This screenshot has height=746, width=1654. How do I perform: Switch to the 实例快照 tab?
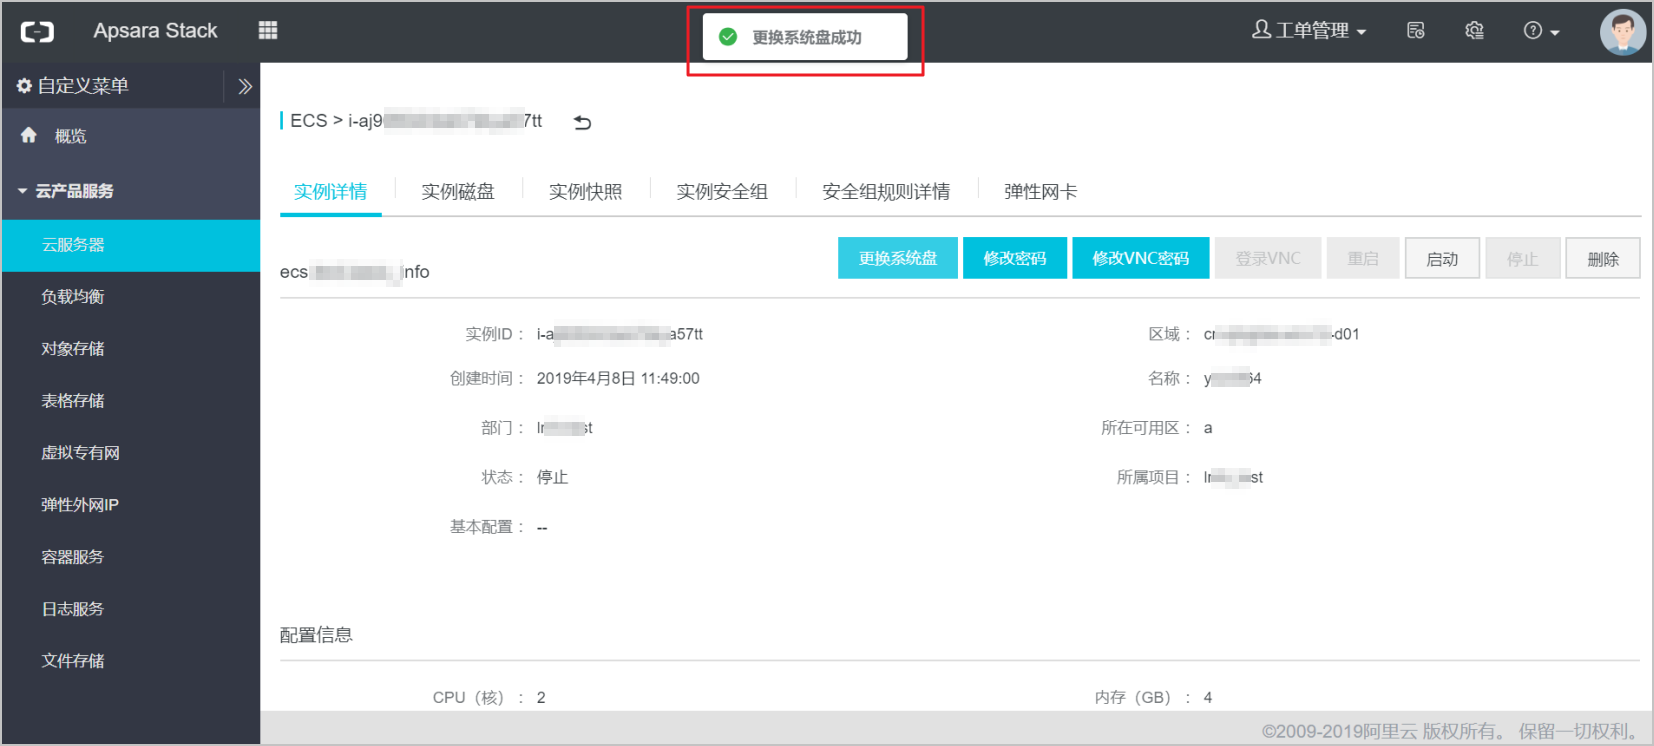(585, 191)
